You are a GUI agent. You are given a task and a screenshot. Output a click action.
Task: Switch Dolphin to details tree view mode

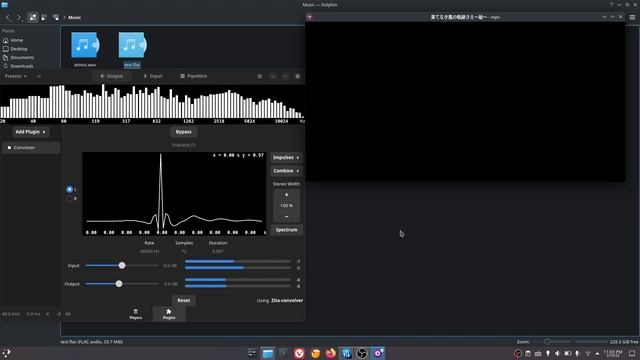pos(56,17)
